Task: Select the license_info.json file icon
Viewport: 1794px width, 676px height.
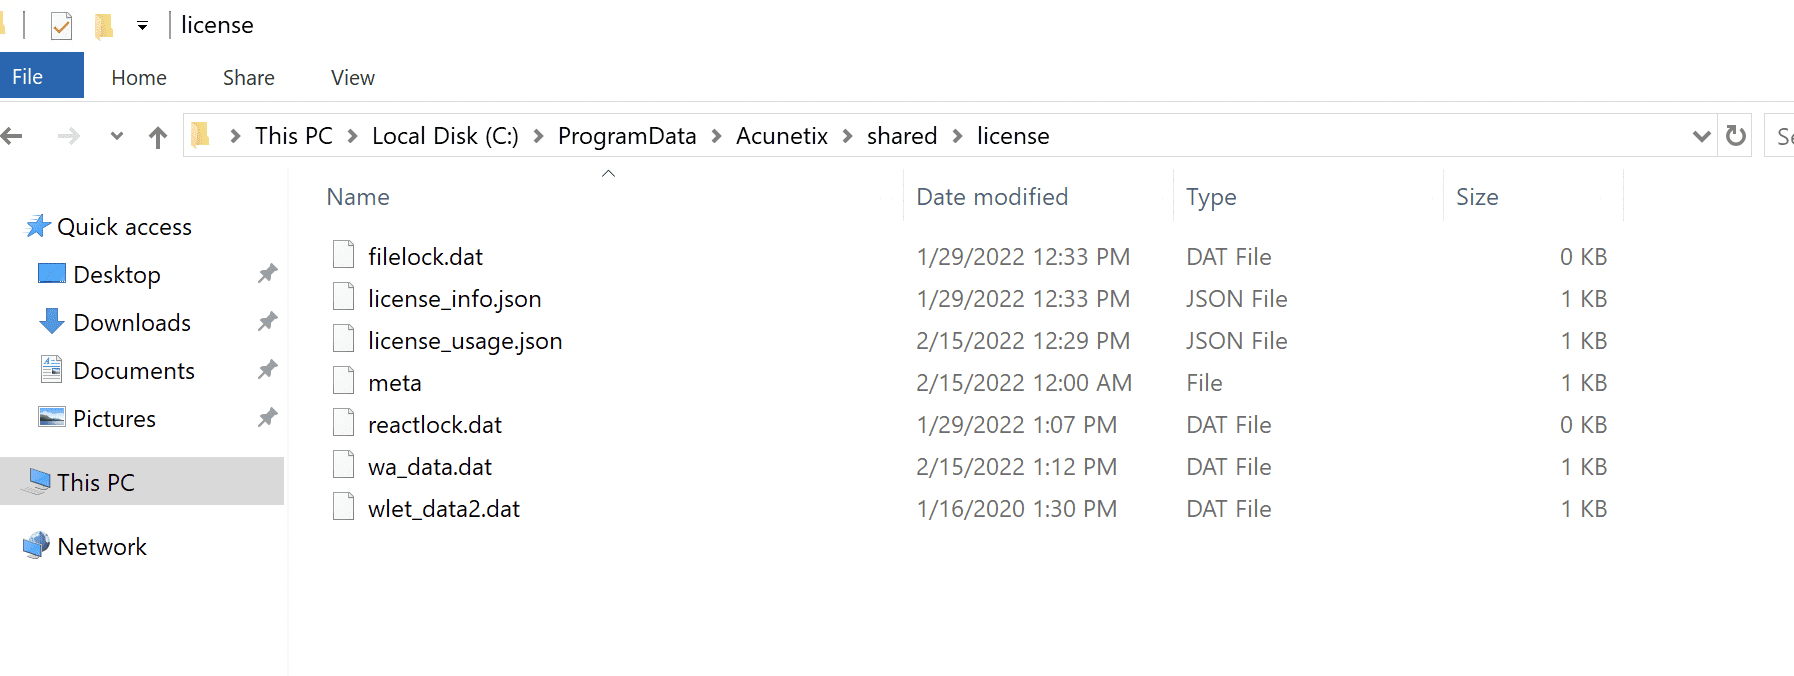Action: 343,298
